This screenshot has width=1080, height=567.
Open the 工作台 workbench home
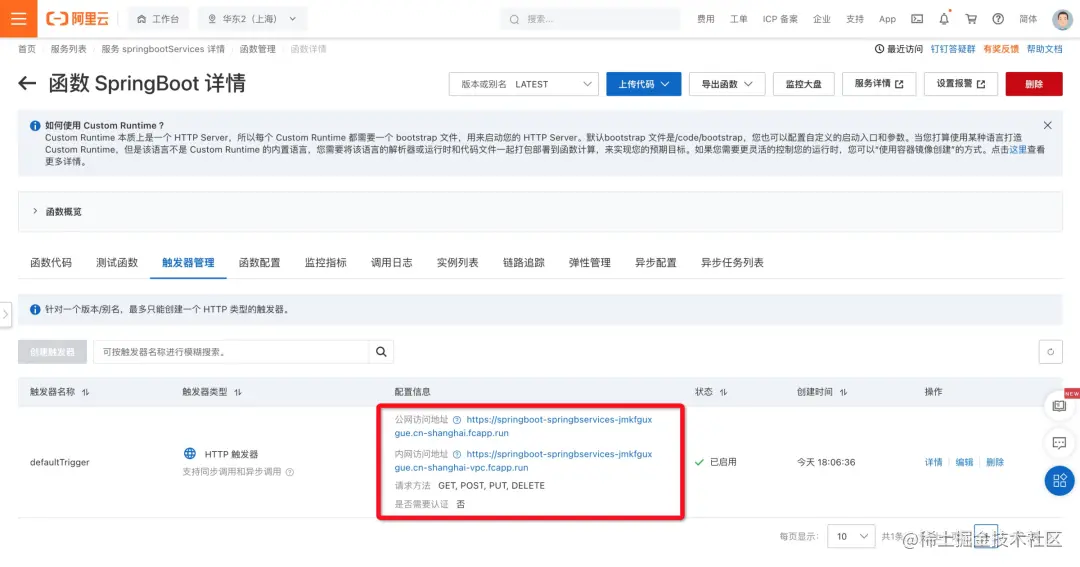158,19
